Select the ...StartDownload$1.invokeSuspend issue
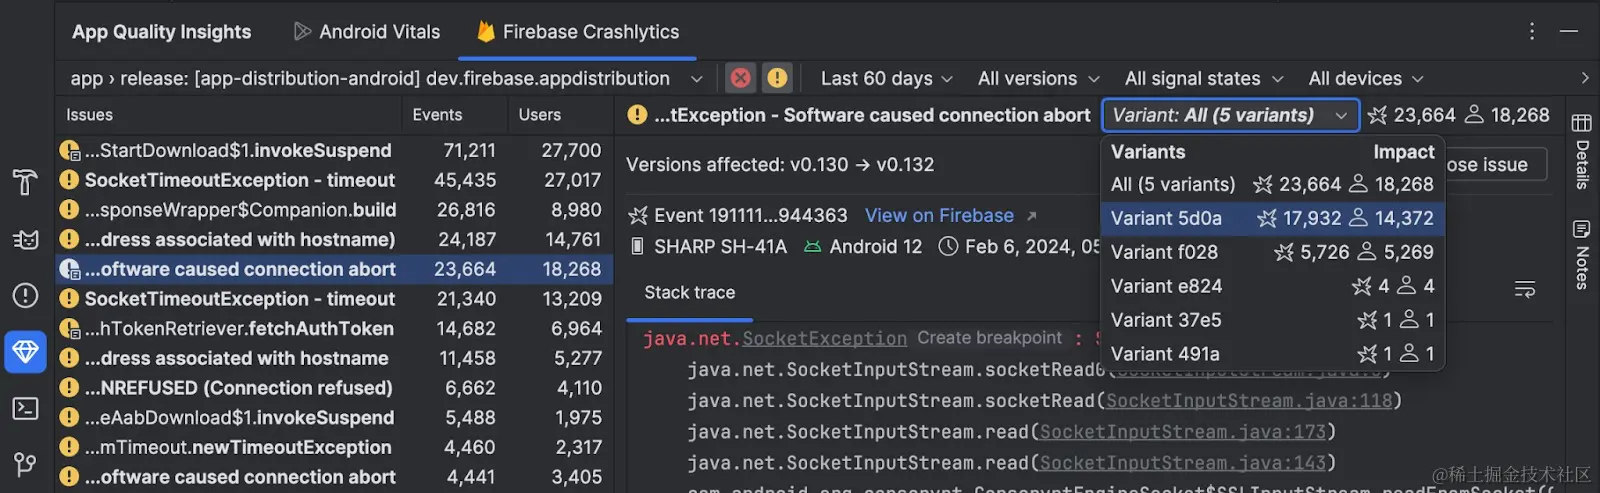1600x493 pixels. coord(334,150)
